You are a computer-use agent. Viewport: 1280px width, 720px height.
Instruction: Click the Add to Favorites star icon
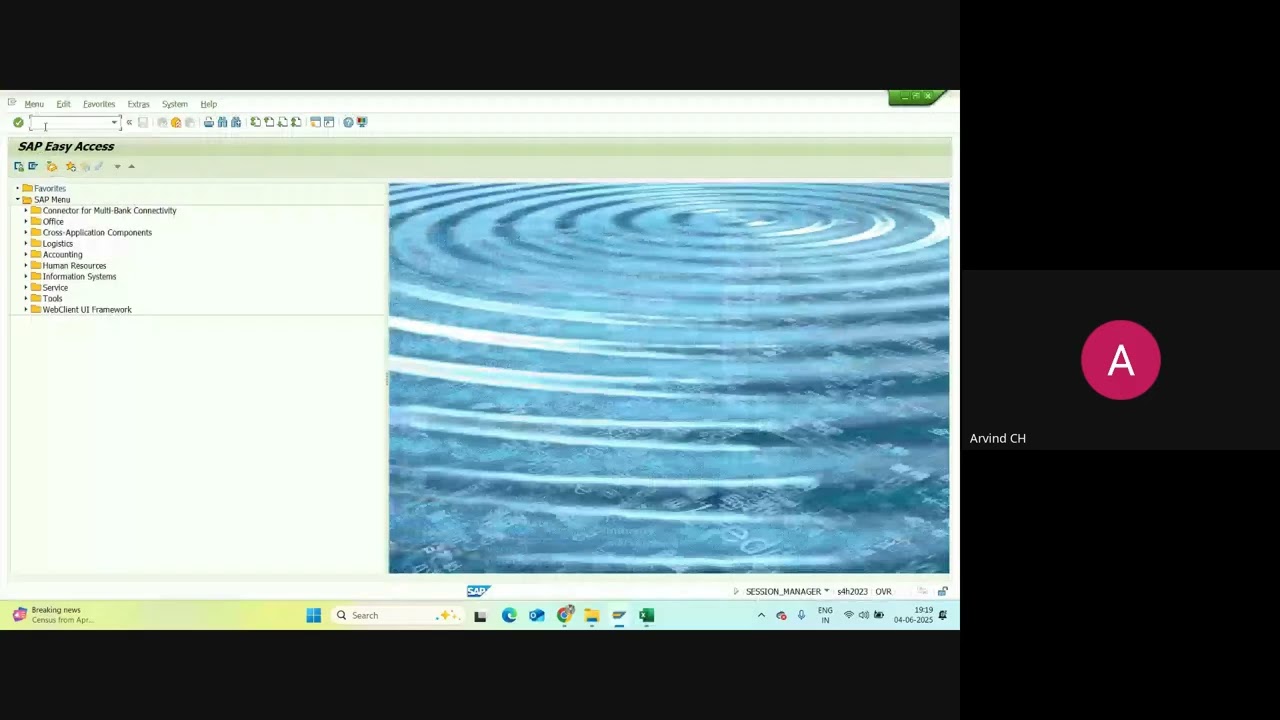[x=70, y=166]
